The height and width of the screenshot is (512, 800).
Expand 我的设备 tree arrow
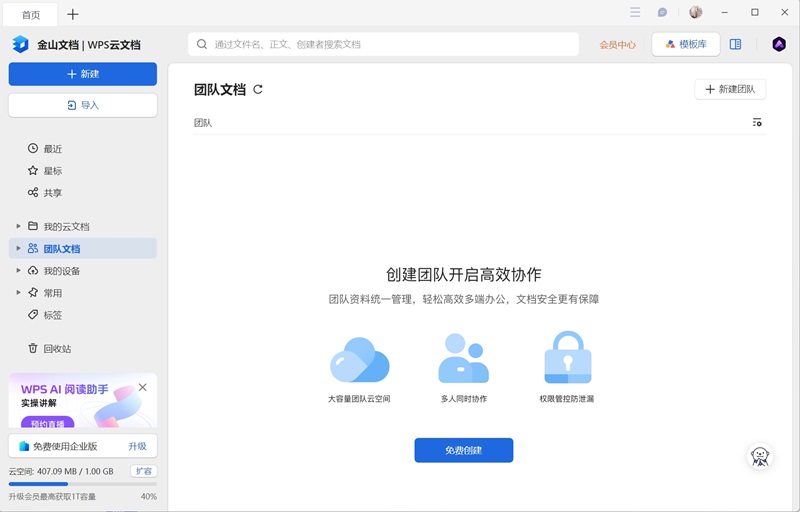(18, 270)
